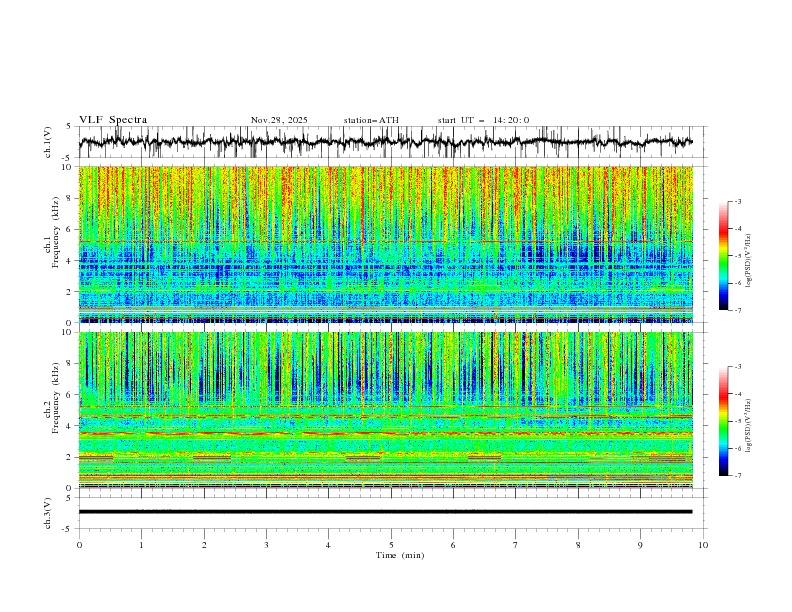Click "-3" on the ch.2 color scale
The image size is (792, 612).
(738, 367)
